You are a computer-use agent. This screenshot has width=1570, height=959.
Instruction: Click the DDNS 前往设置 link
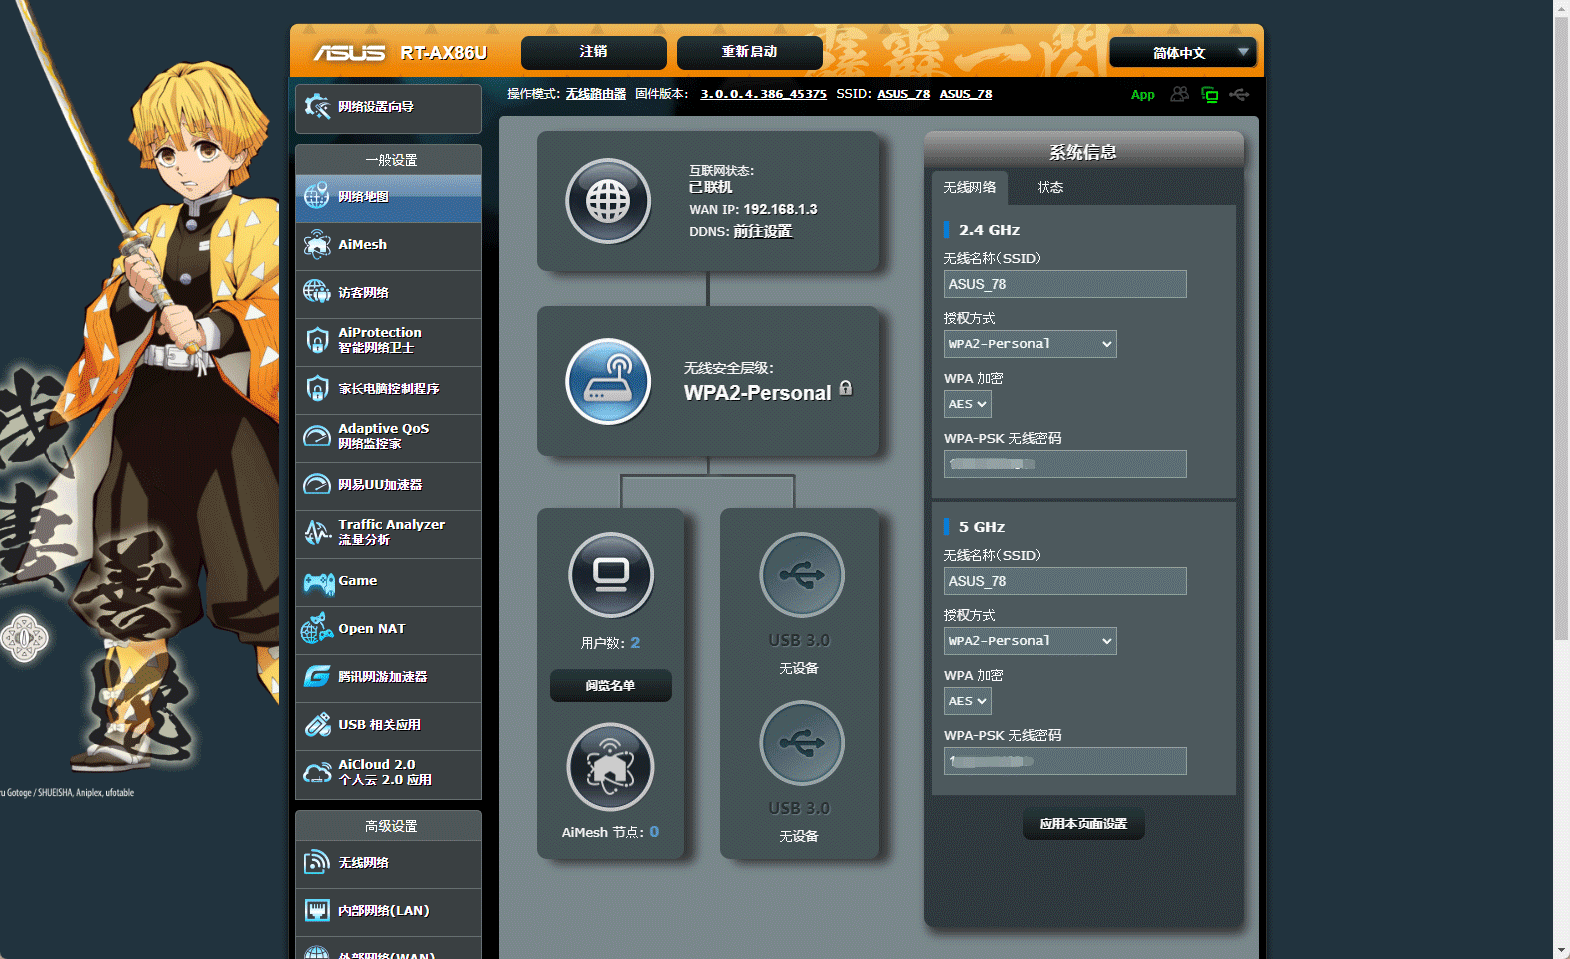[763, 231]
